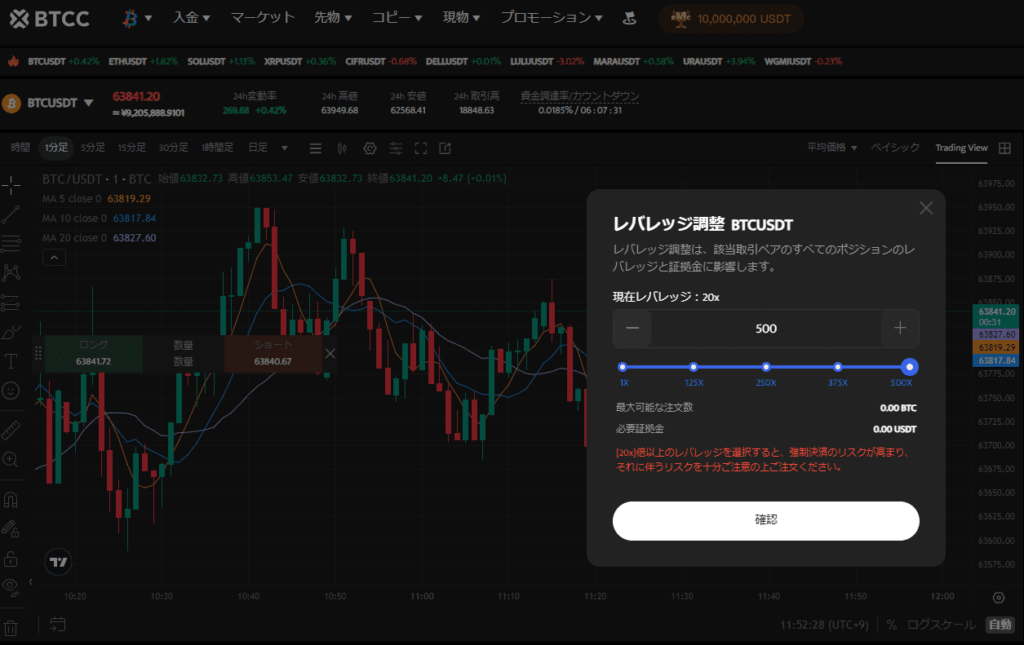Toggle the ログスケール log scale option

[x=940, y=625]
